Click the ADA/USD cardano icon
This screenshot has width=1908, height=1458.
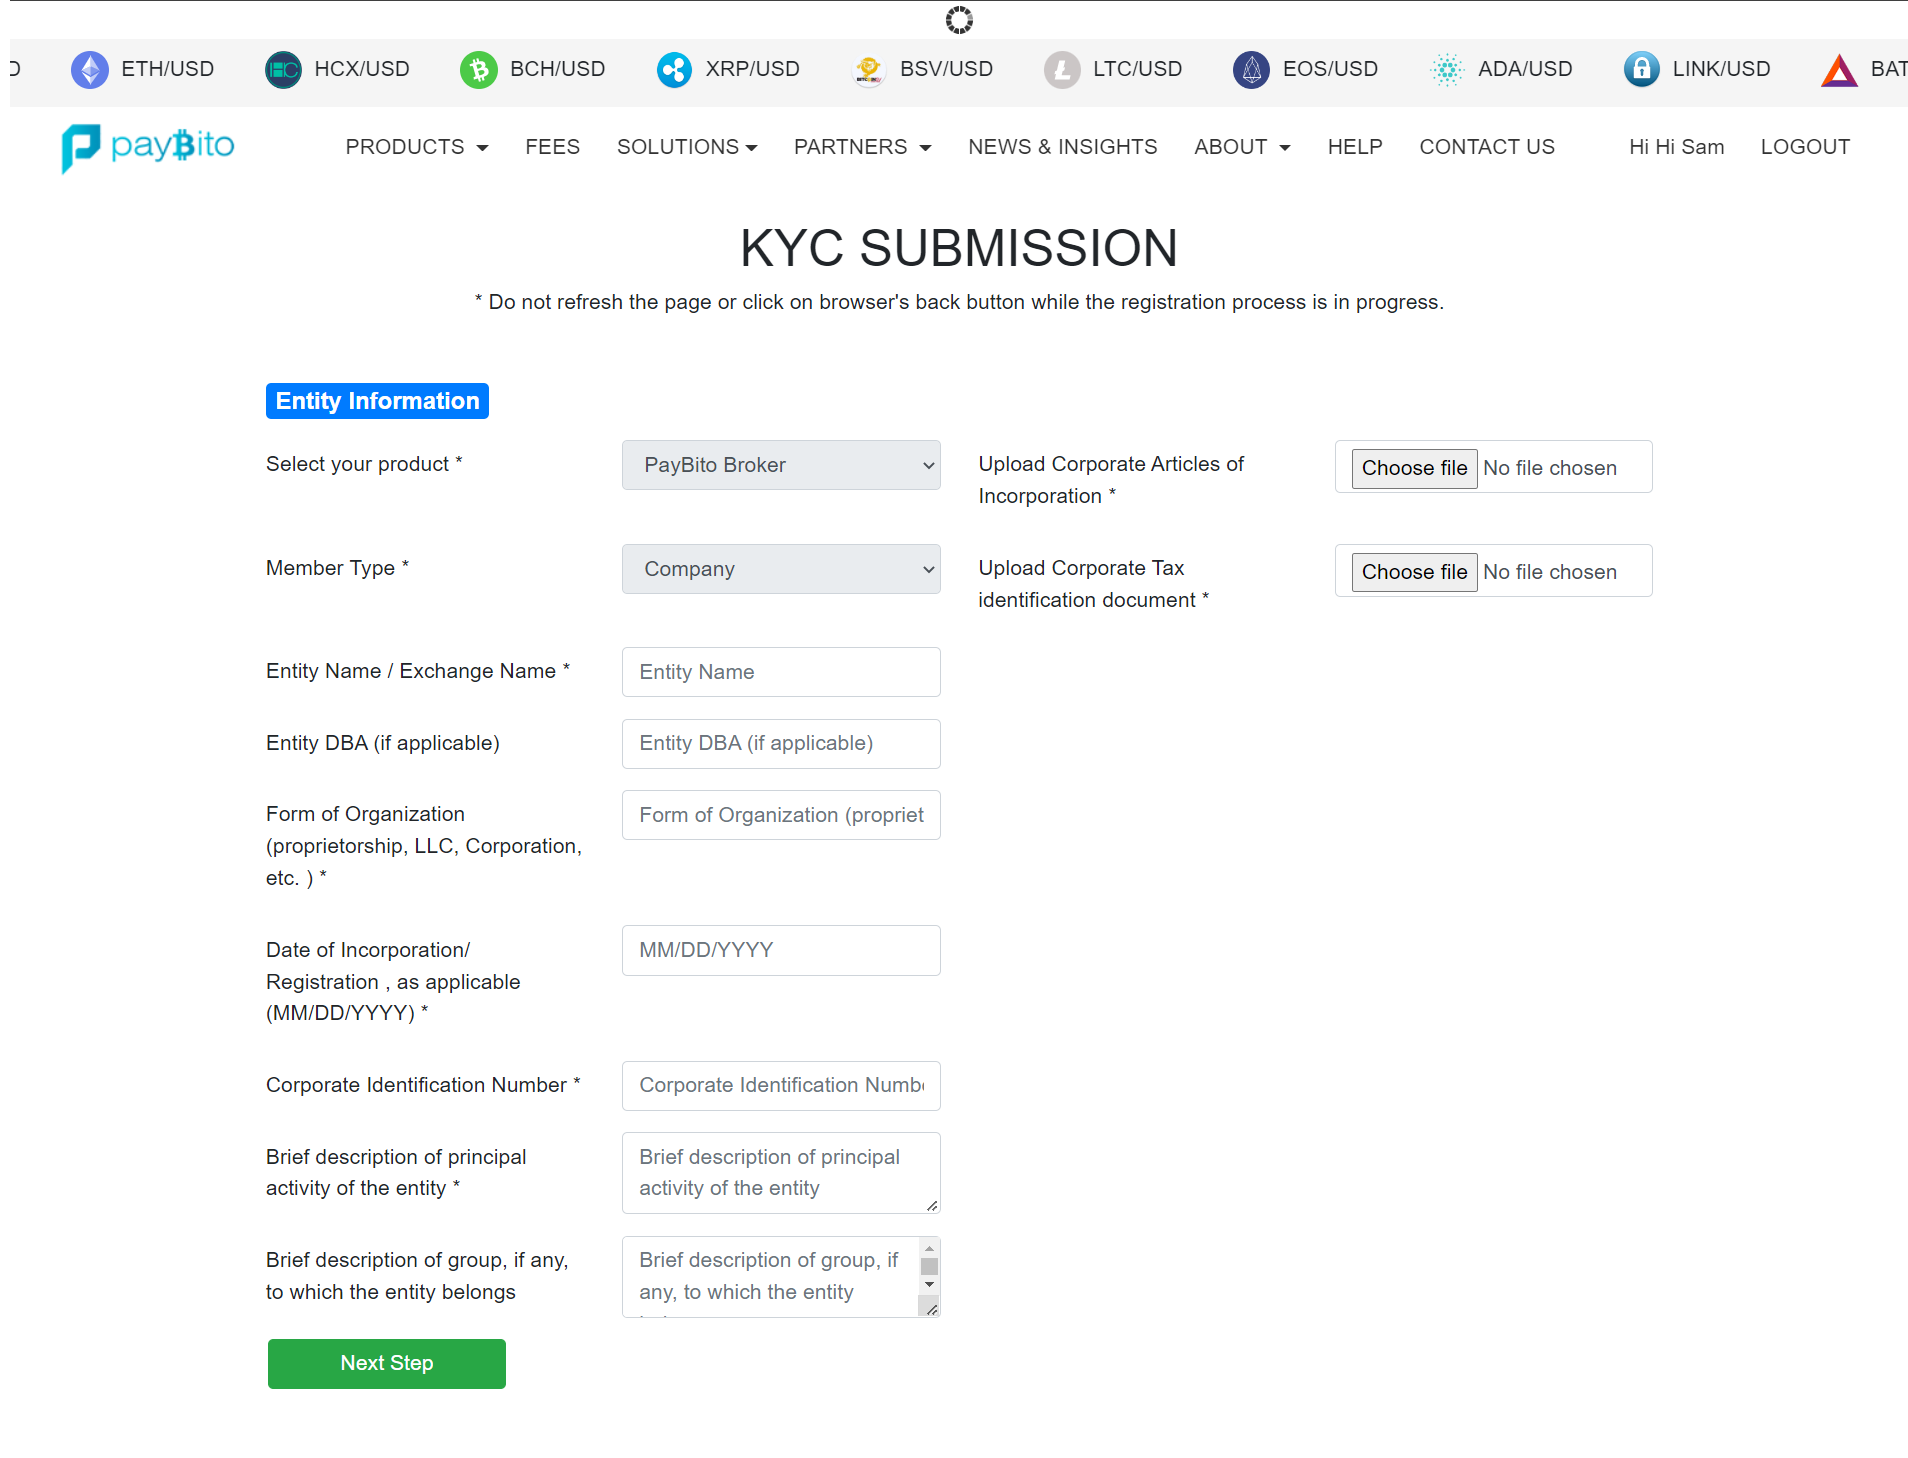1445,69
